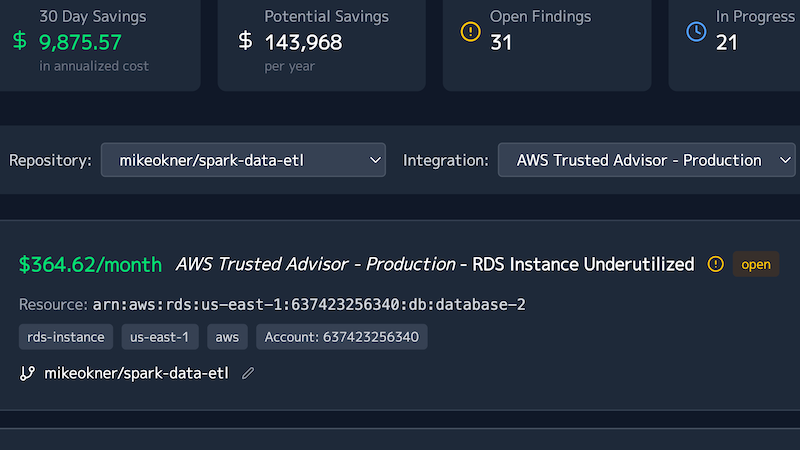Image resolution: width=800 pixels, height=450 pixels.
Task: Click the open status badge on the finding
Action: click(756, 264)
